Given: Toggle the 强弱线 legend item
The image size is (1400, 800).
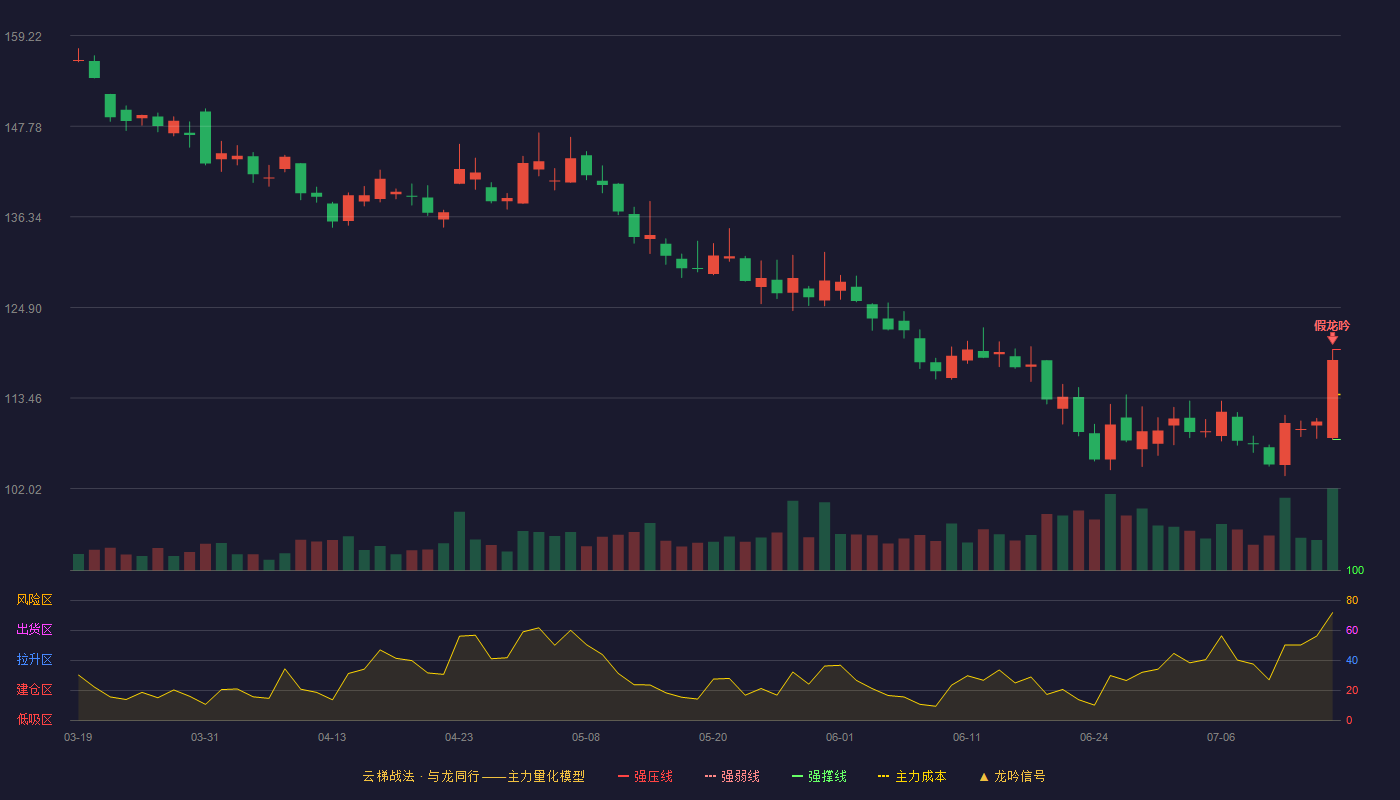Looking at the screenshot, I should click(x=732, y=776).
